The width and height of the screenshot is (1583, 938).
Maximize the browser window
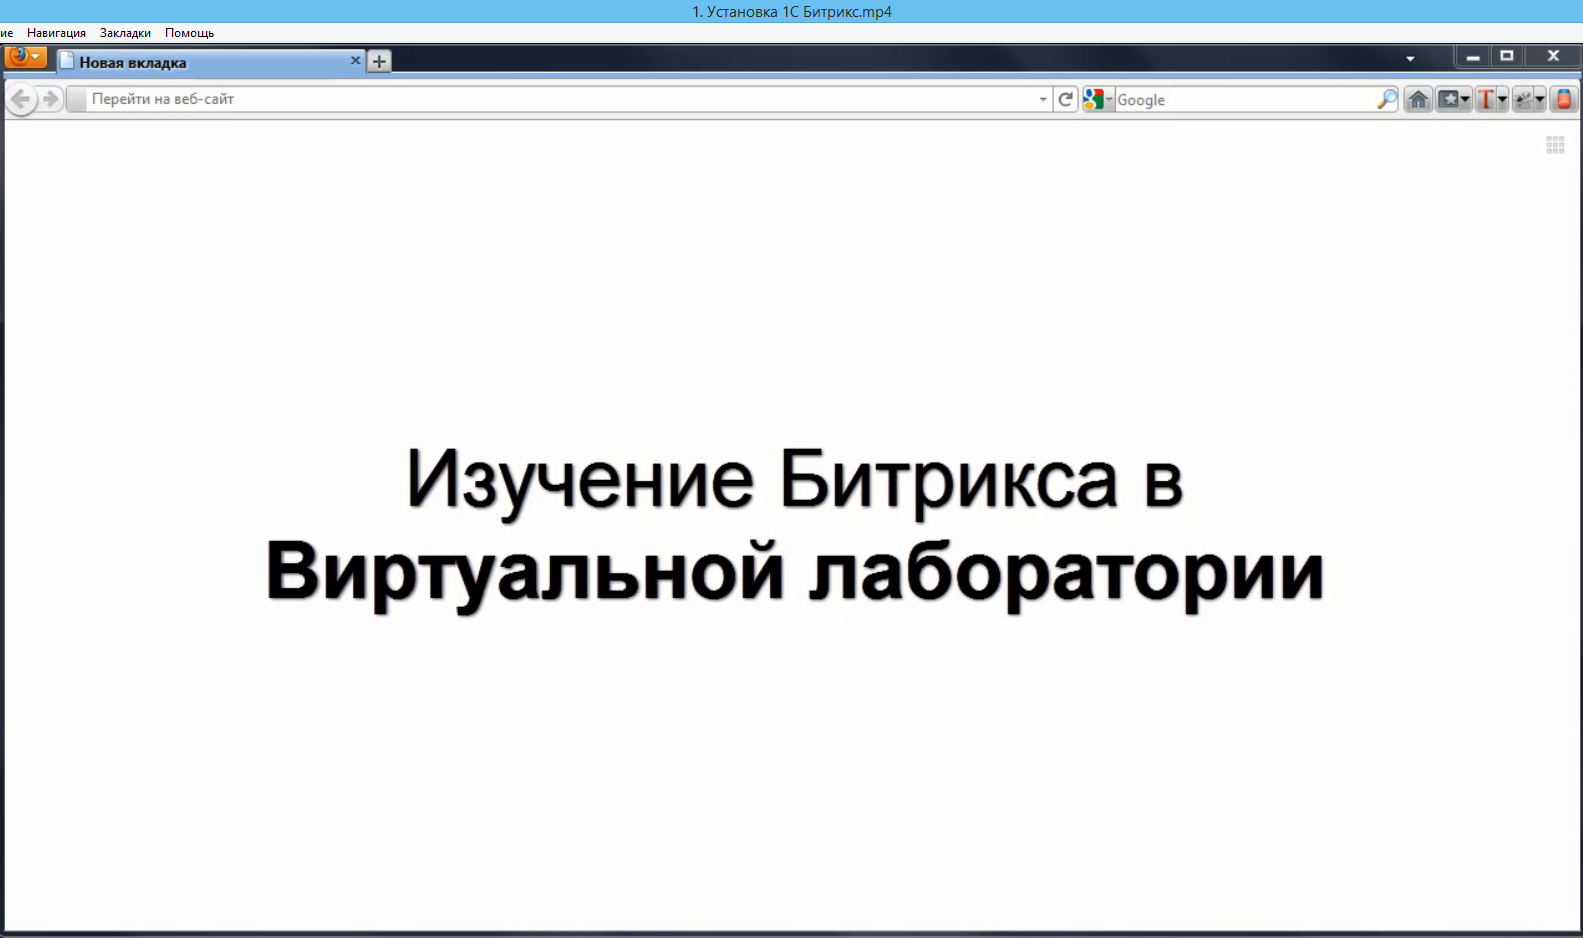1507,57
